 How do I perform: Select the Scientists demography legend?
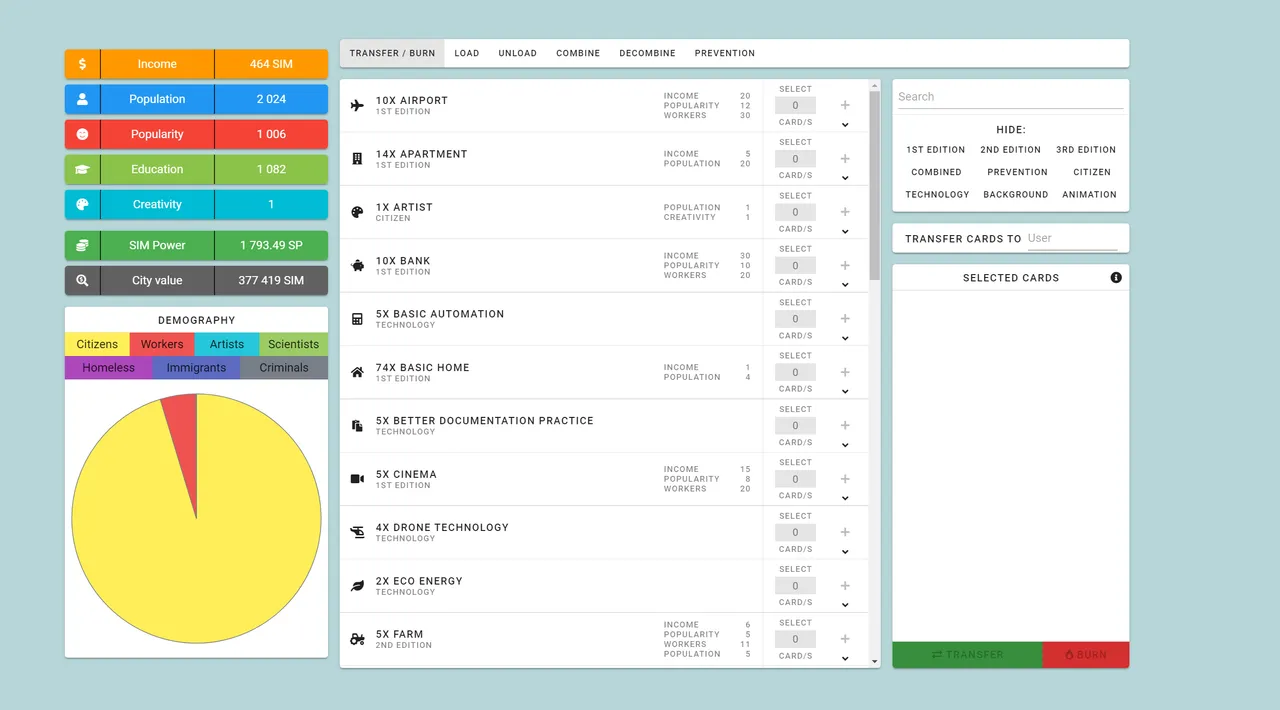(294, 344)
